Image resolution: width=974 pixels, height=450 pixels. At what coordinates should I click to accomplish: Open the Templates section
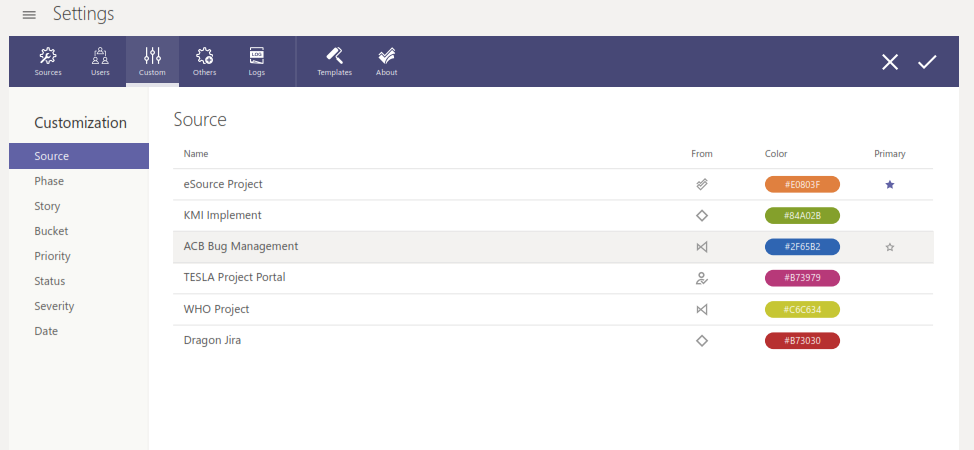334,61
